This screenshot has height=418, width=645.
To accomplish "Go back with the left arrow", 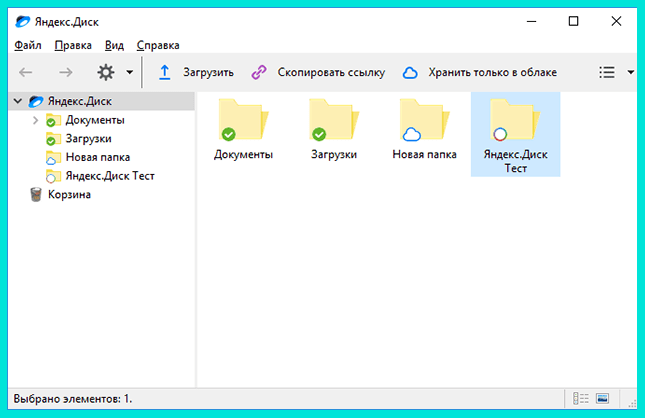I will click(26, 73).
